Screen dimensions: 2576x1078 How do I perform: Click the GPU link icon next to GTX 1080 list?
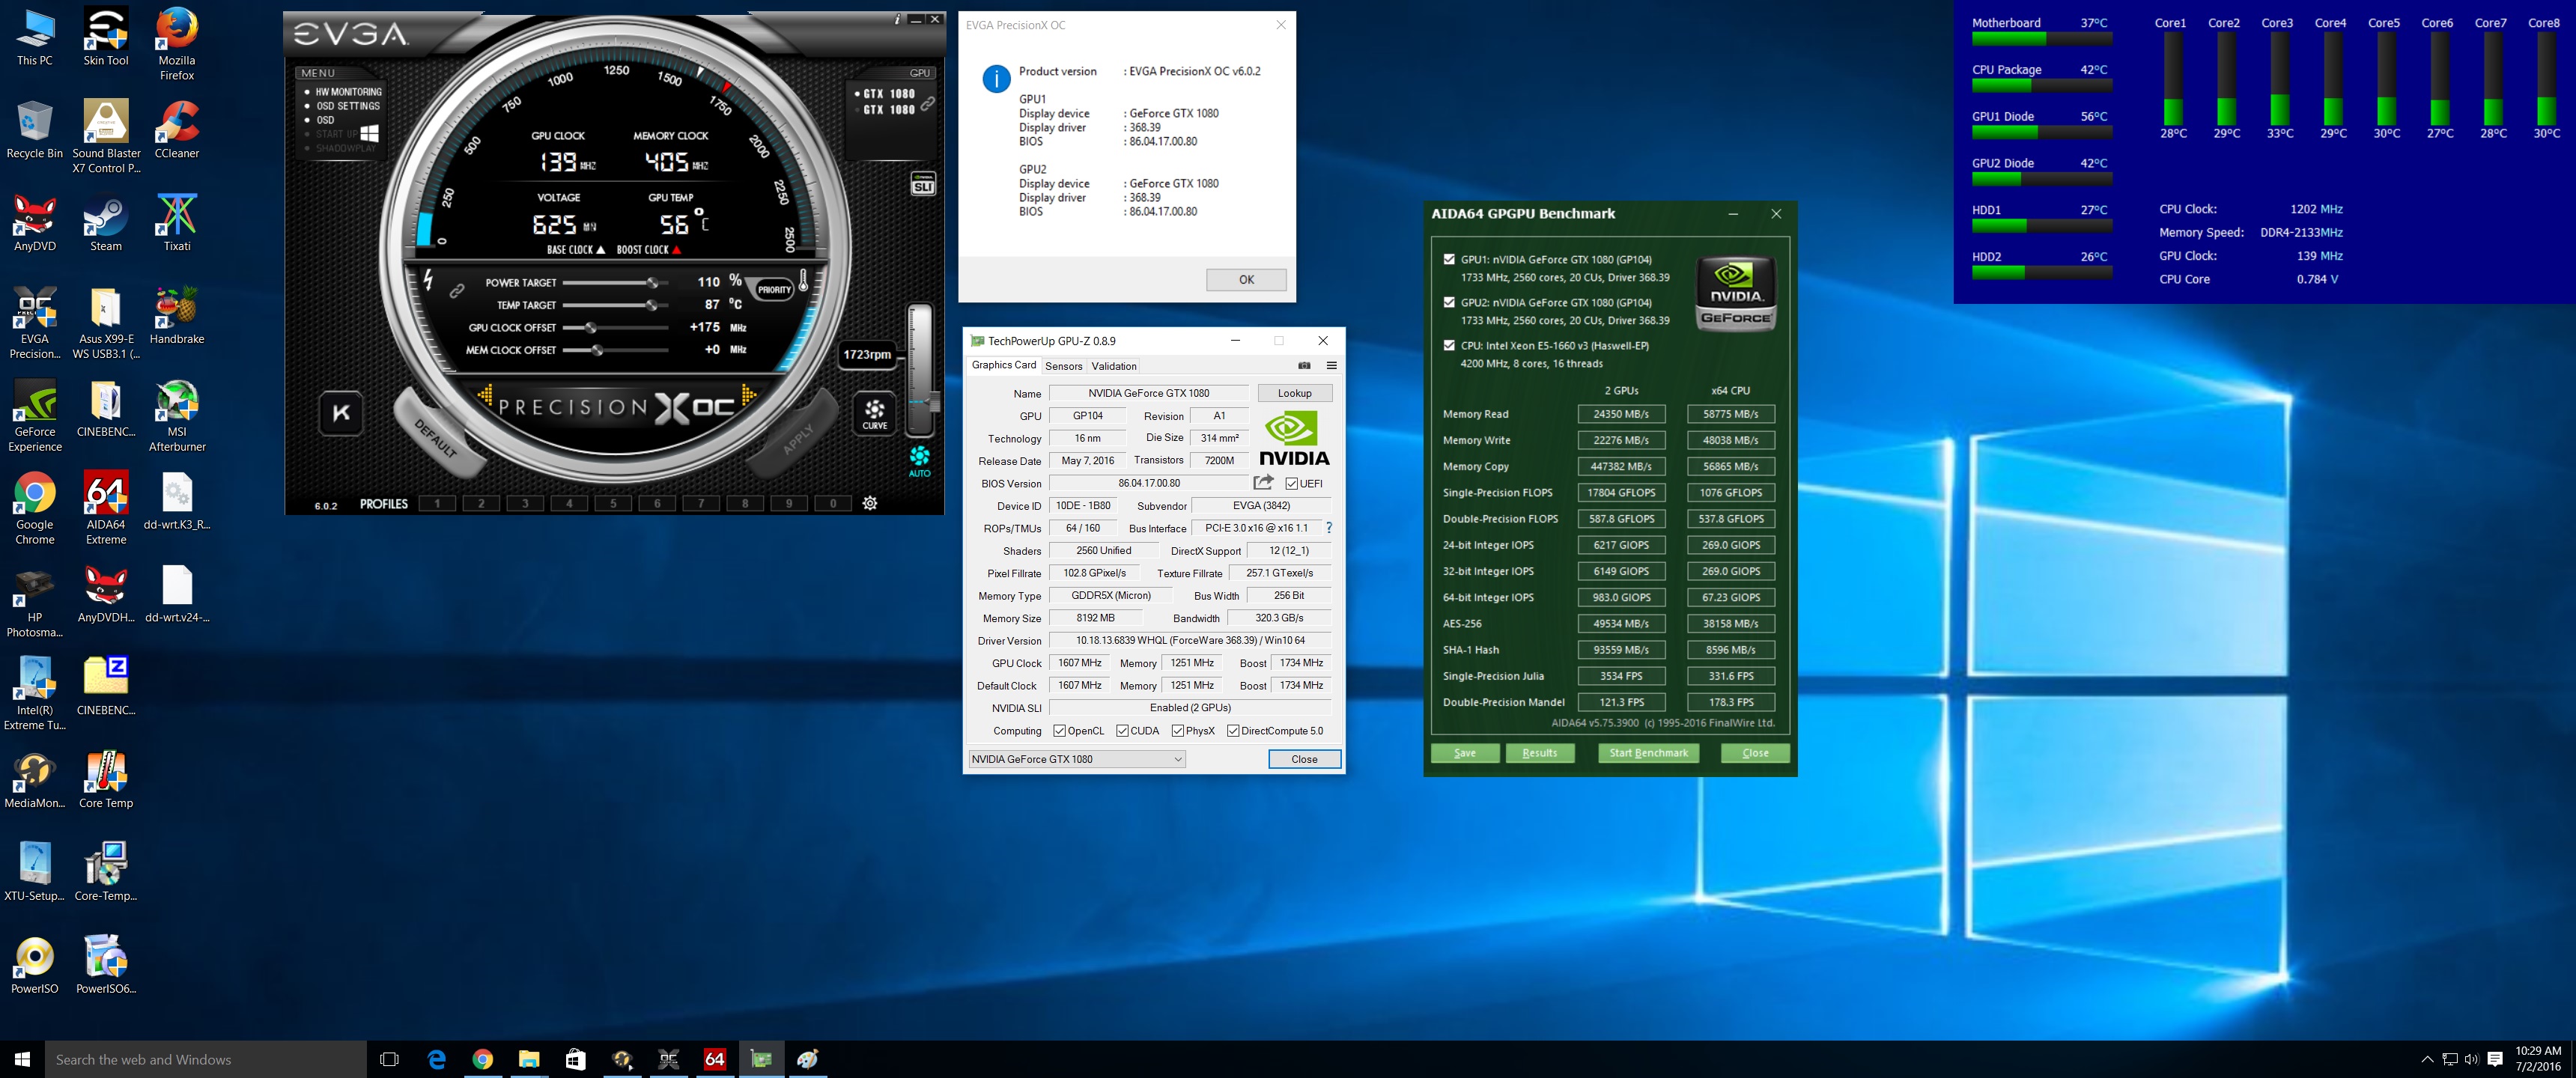928,103
